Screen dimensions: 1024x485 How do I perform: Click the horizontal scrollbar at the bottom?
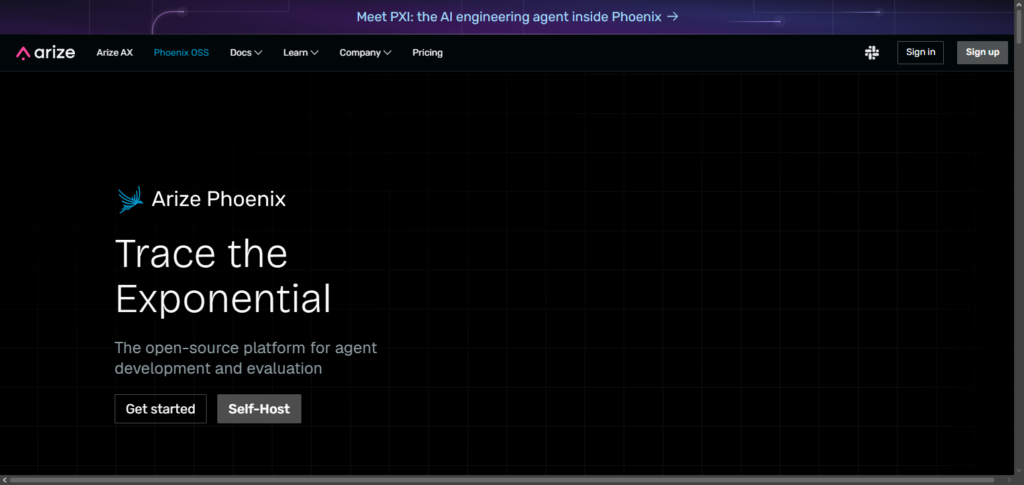click(x=502, y=480)
